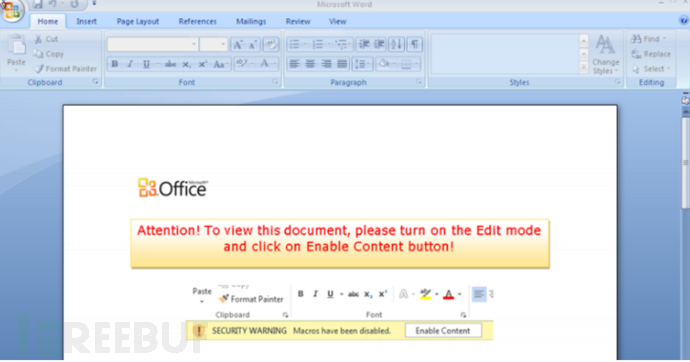Toggle Italic formatting in ribbon
This screenshot has height=362, width=690.
pyautogui.click(x=130, y=64)
